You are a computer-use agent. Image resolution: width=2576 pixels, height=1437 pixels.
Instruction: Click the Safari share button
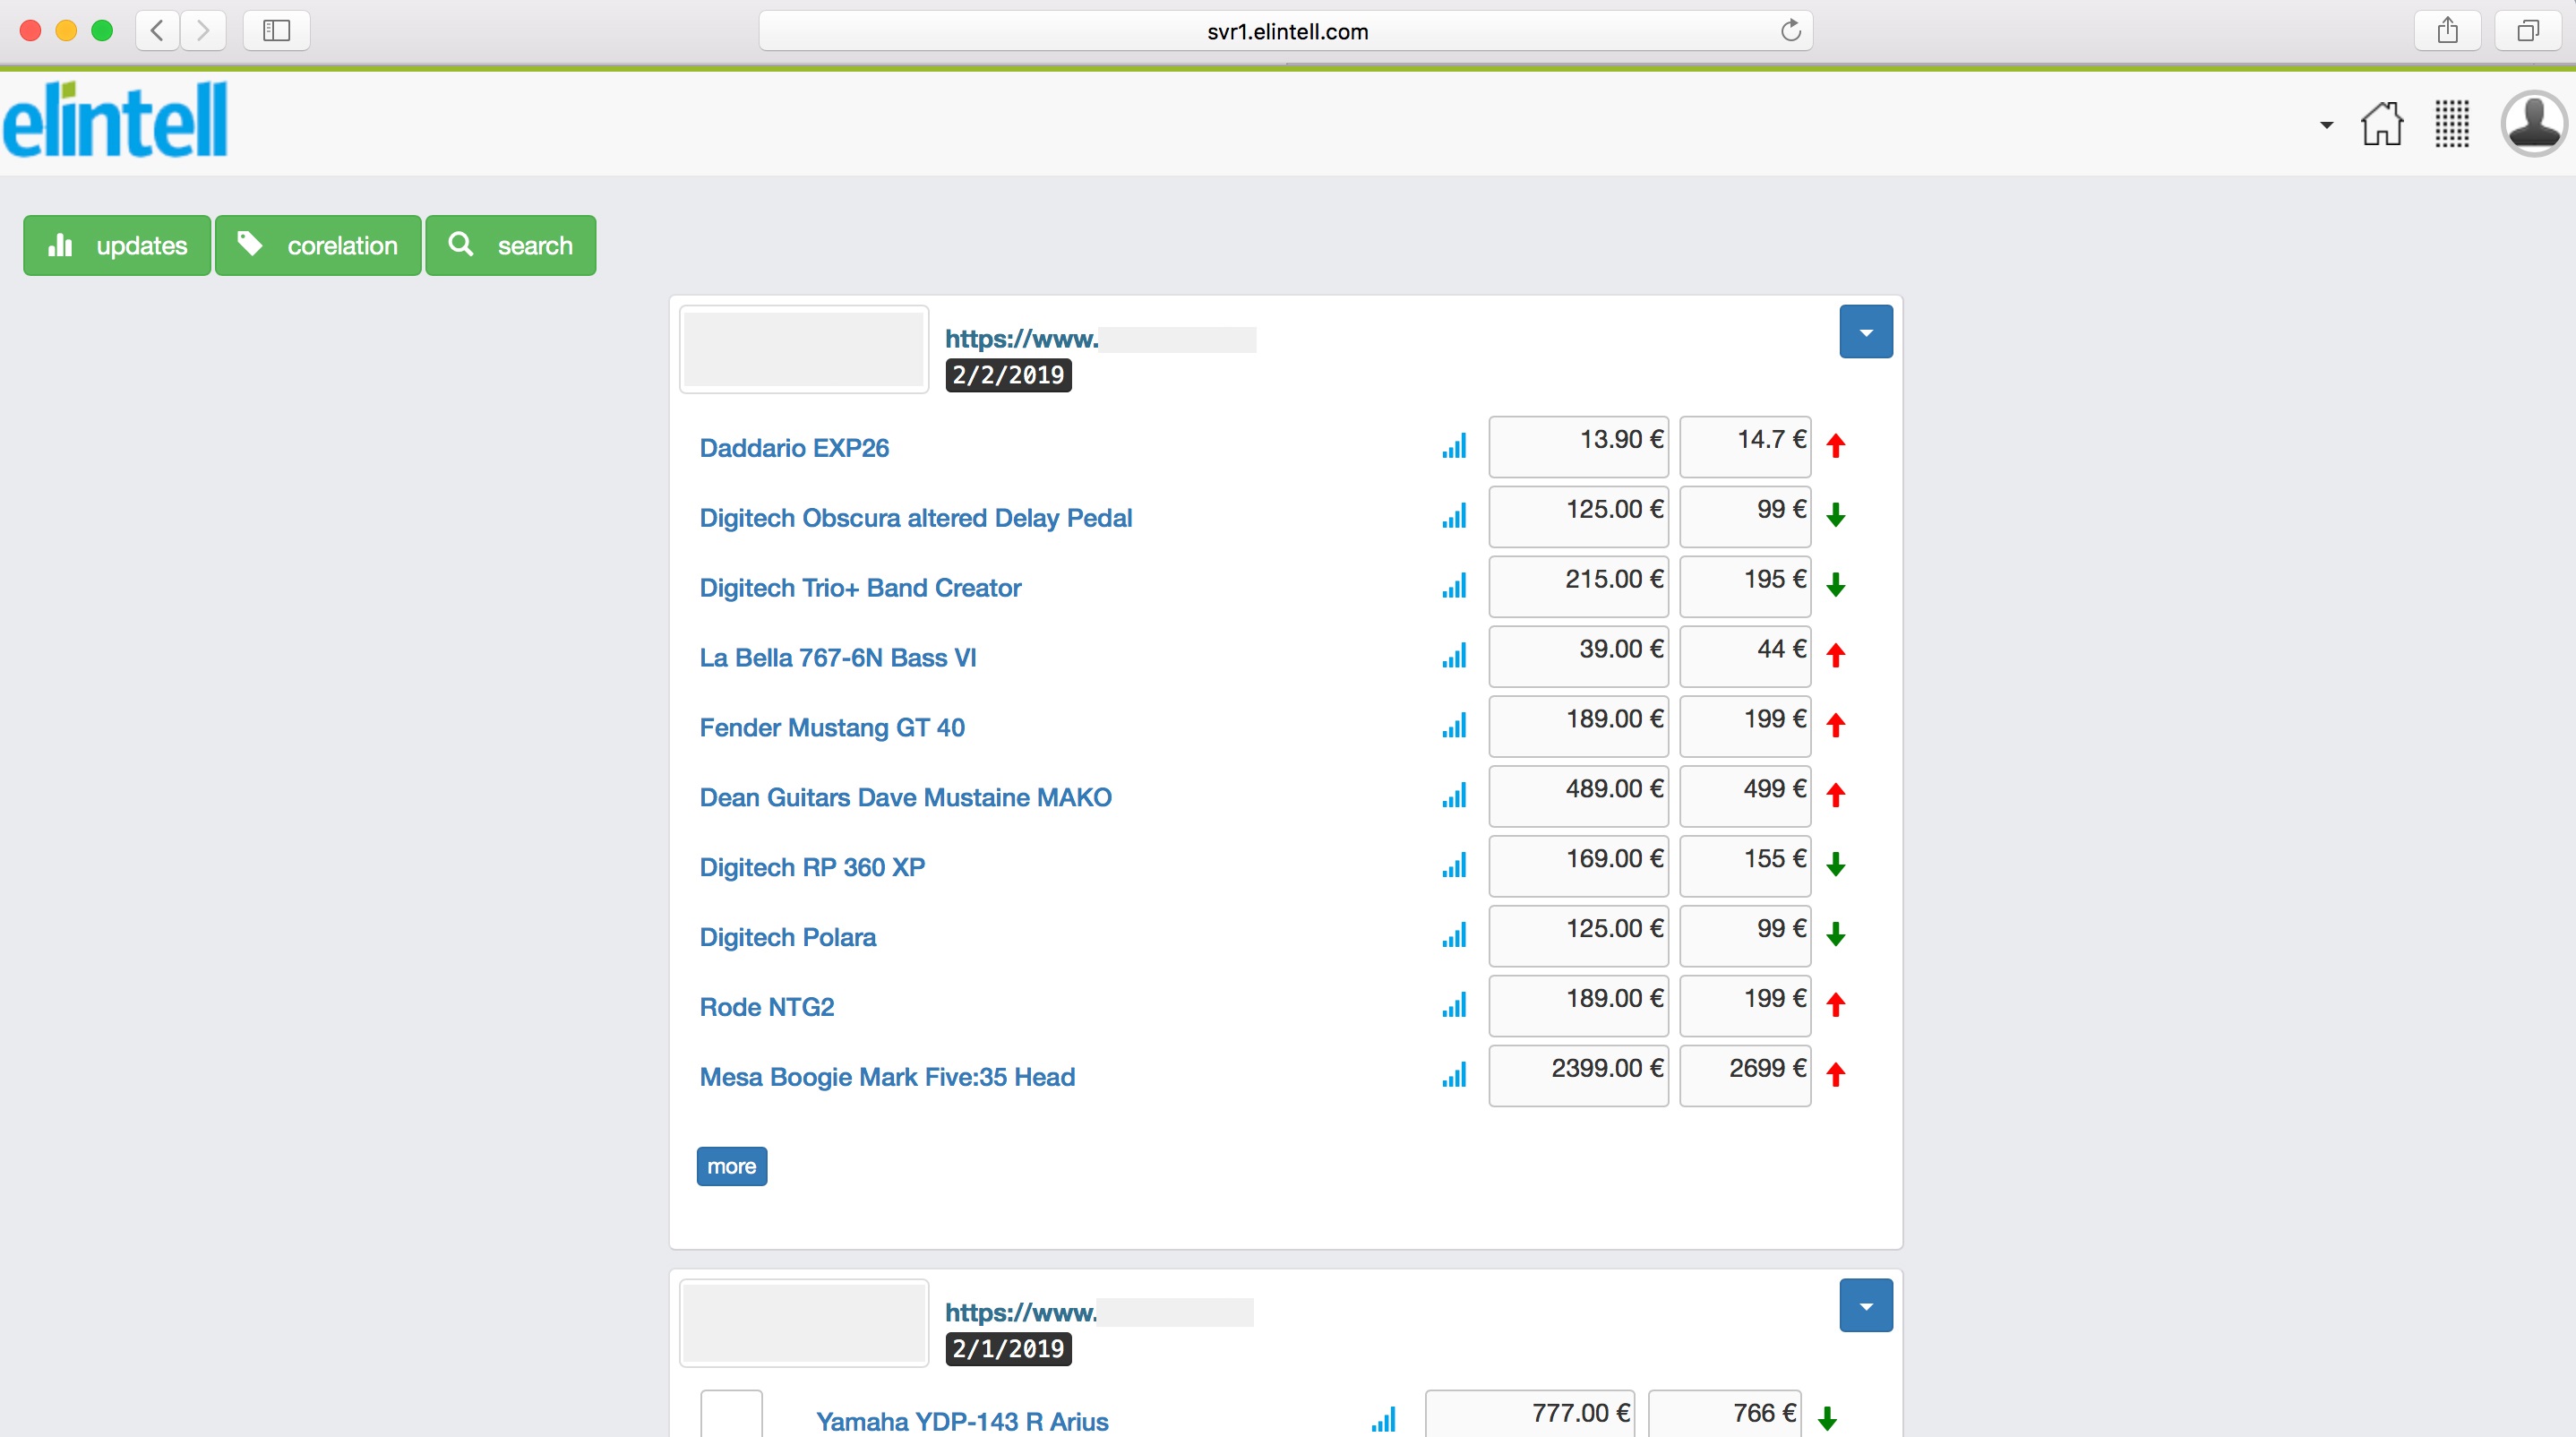point(2447,31)
